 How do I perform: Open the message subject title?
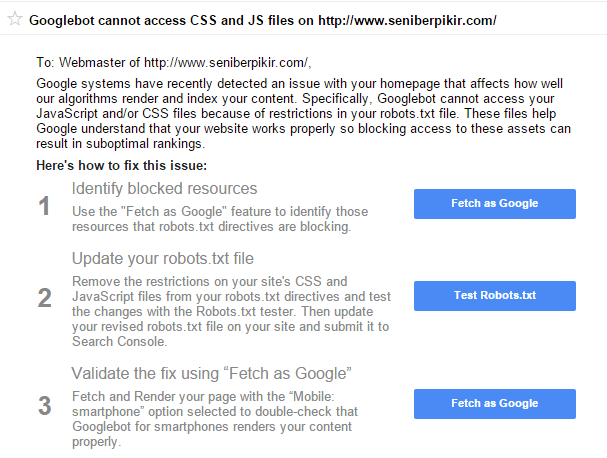coord(262,21)
